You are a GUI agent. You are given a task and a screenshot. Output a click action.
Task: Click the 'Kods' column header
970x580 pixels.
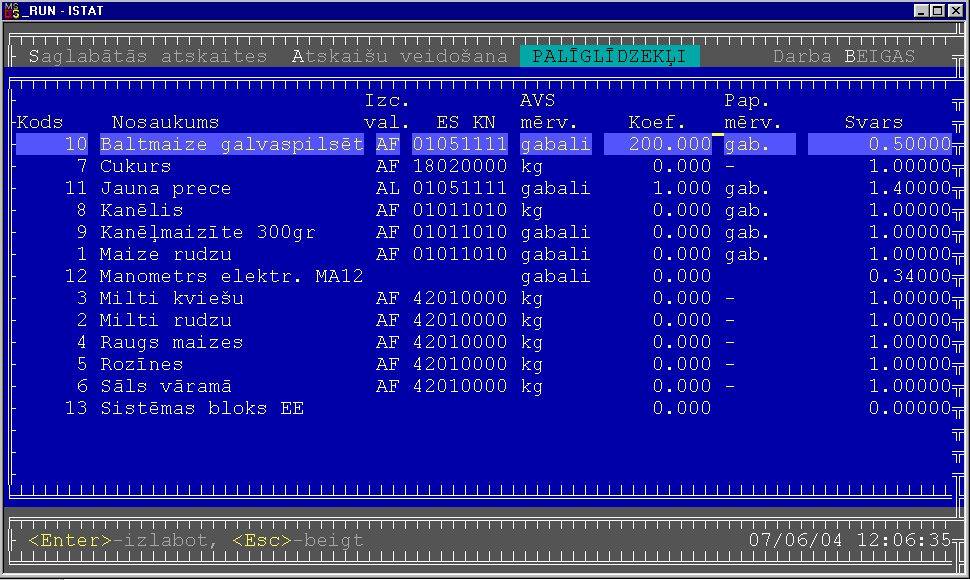tap(40, 122)
